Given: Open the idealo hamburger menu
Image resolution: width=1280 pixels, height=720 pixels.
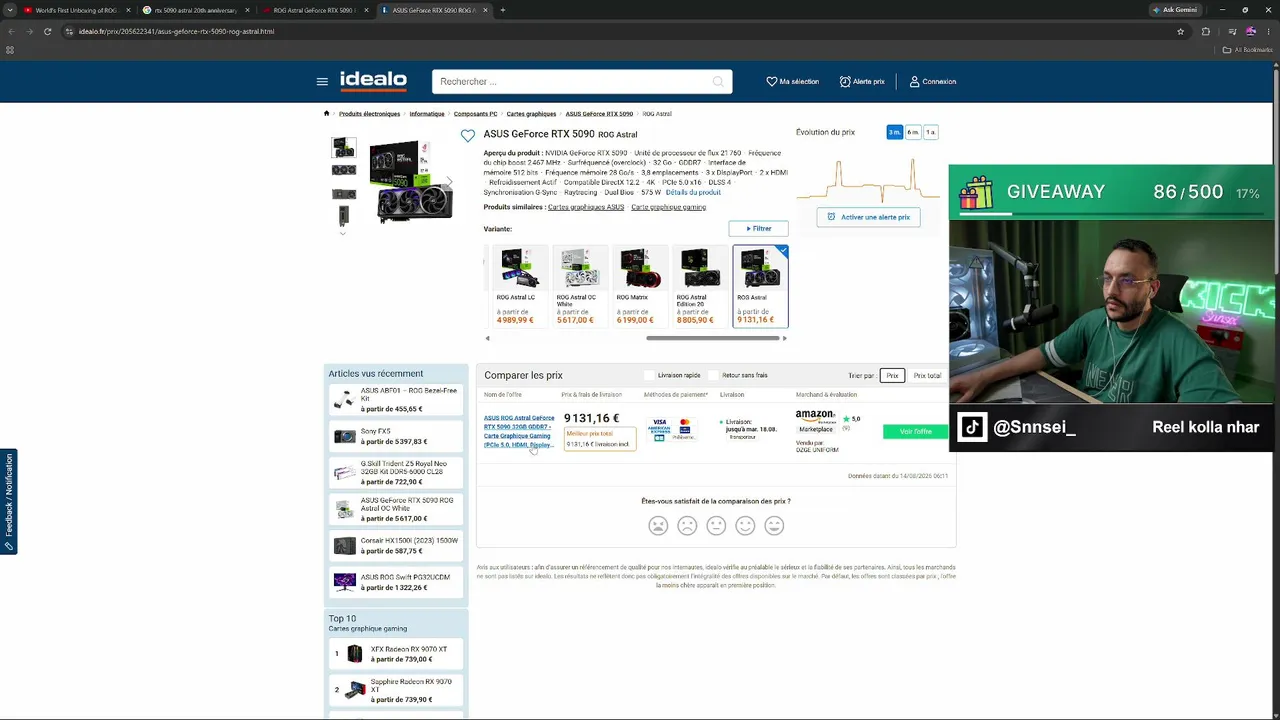Looking at the screenshot, I should [x=322, y=82].
